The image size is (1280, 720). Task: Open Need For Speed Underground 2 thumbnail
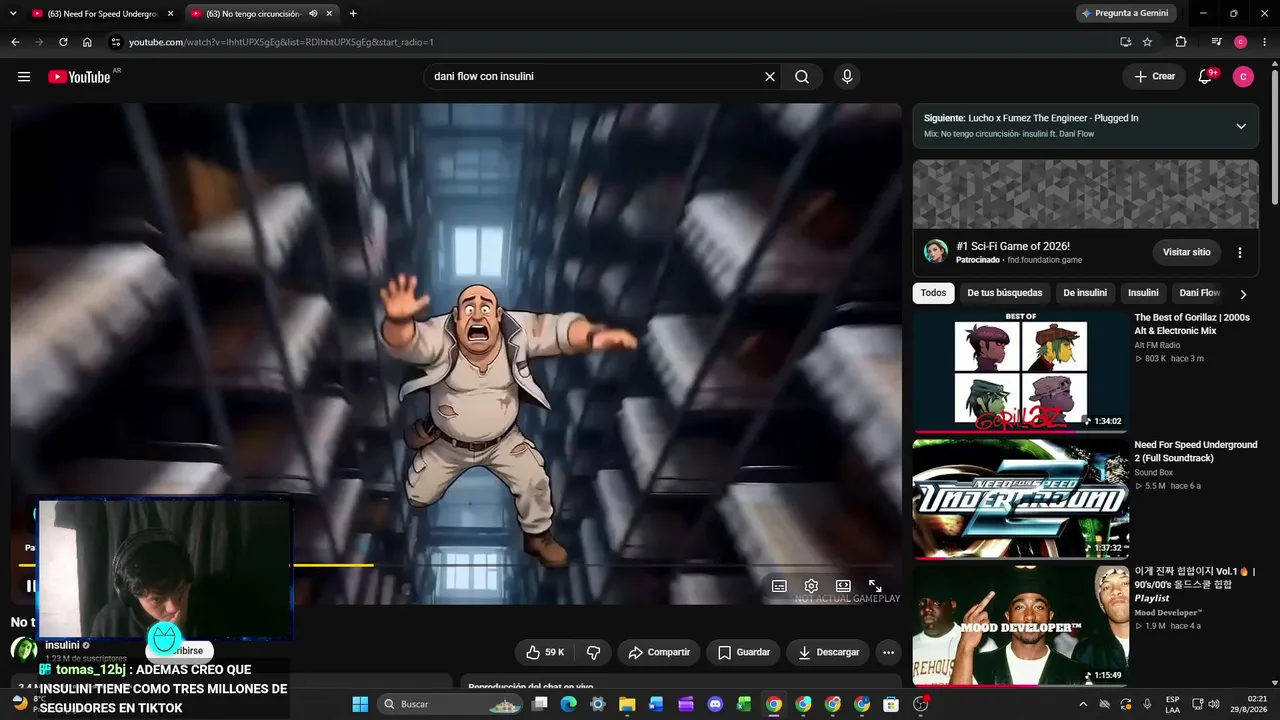(1021, 498)
